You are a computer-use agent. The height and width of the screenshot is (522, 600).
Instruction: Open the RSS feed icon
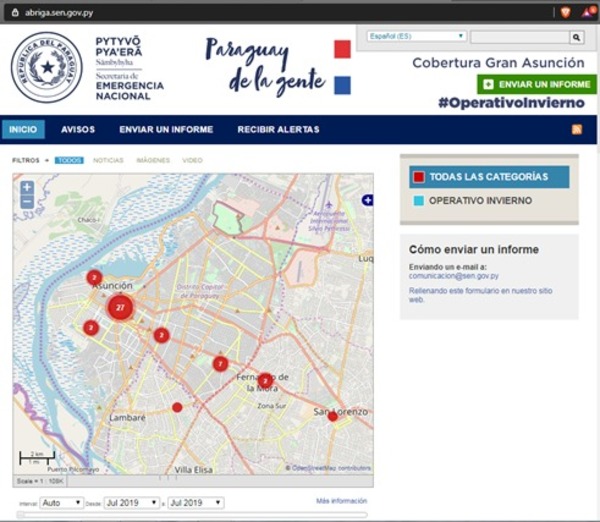(577, 129)
